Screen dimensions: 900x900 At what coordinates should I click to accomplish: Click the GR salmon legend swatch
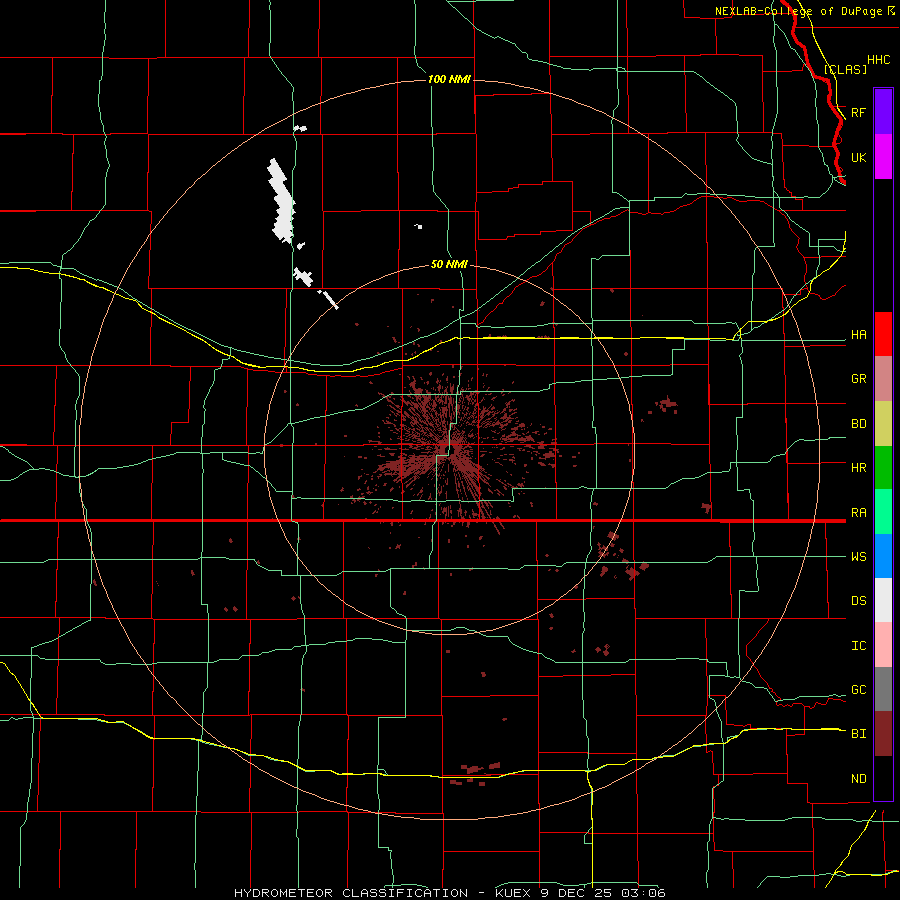pos(883,378)
